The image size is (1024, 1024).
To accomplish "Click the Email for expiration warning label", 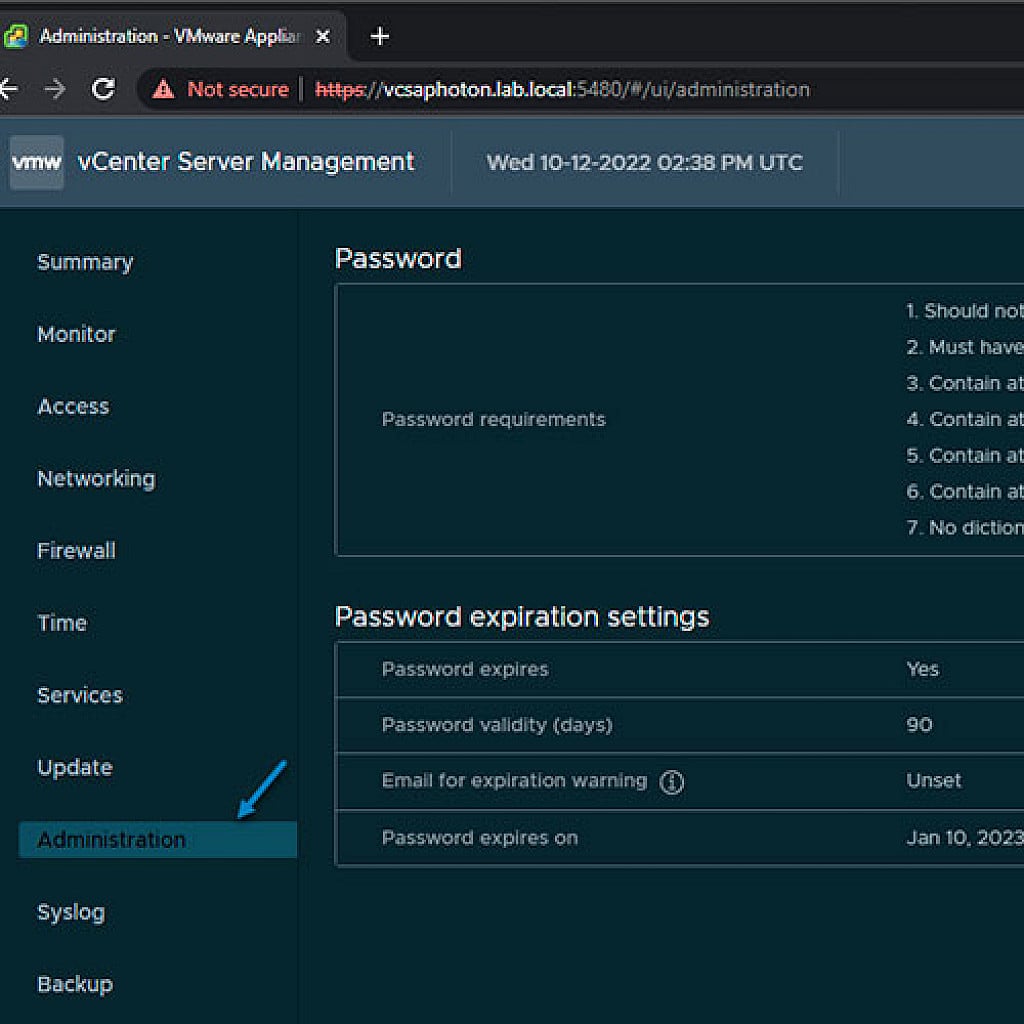I will [x=514, y=780].
